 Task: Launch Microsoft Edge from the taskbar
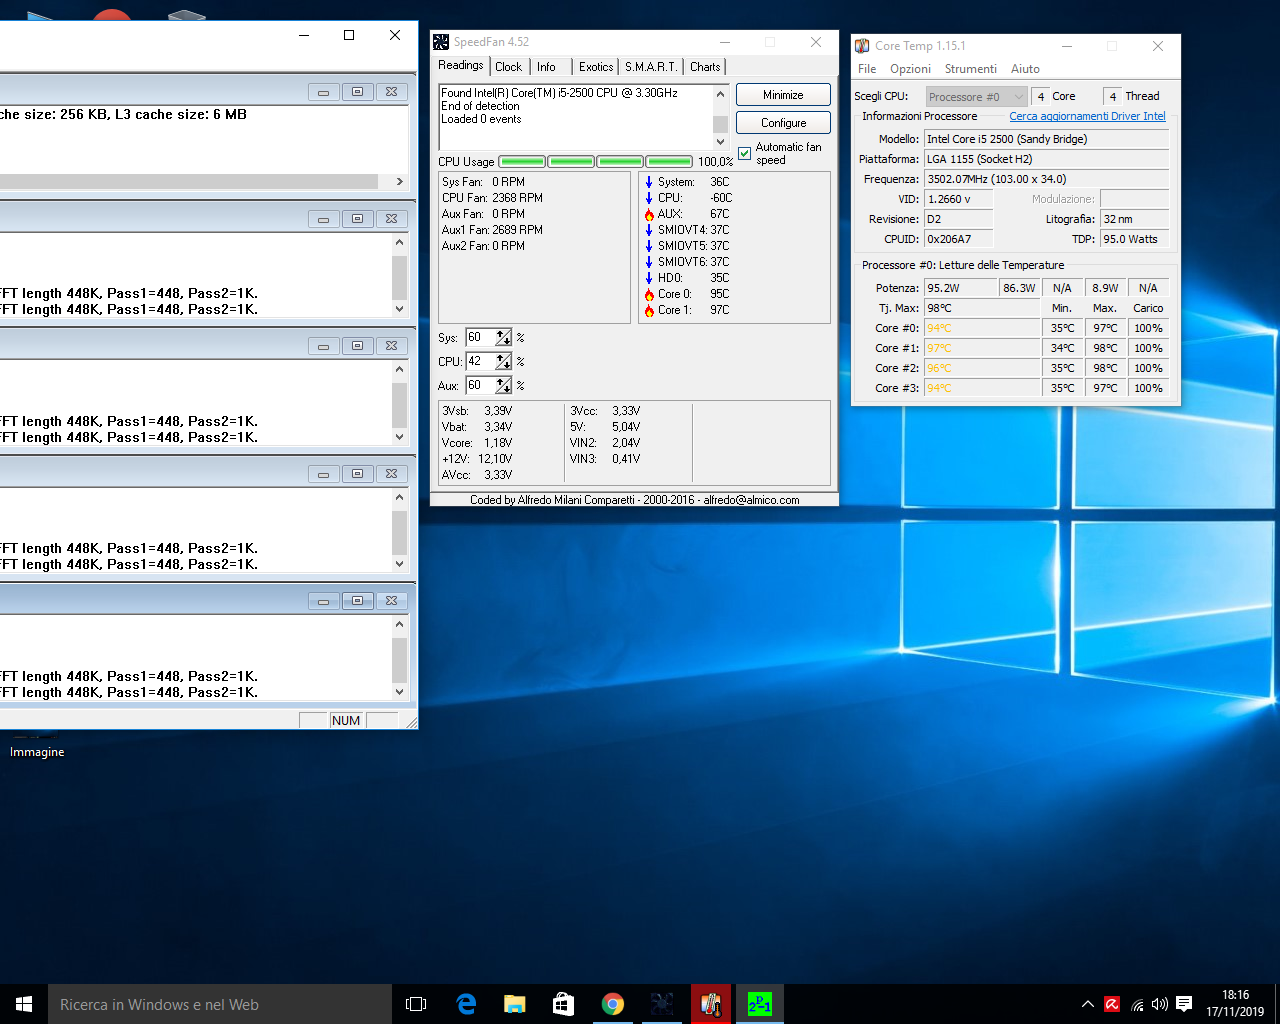coord(466,1004)
